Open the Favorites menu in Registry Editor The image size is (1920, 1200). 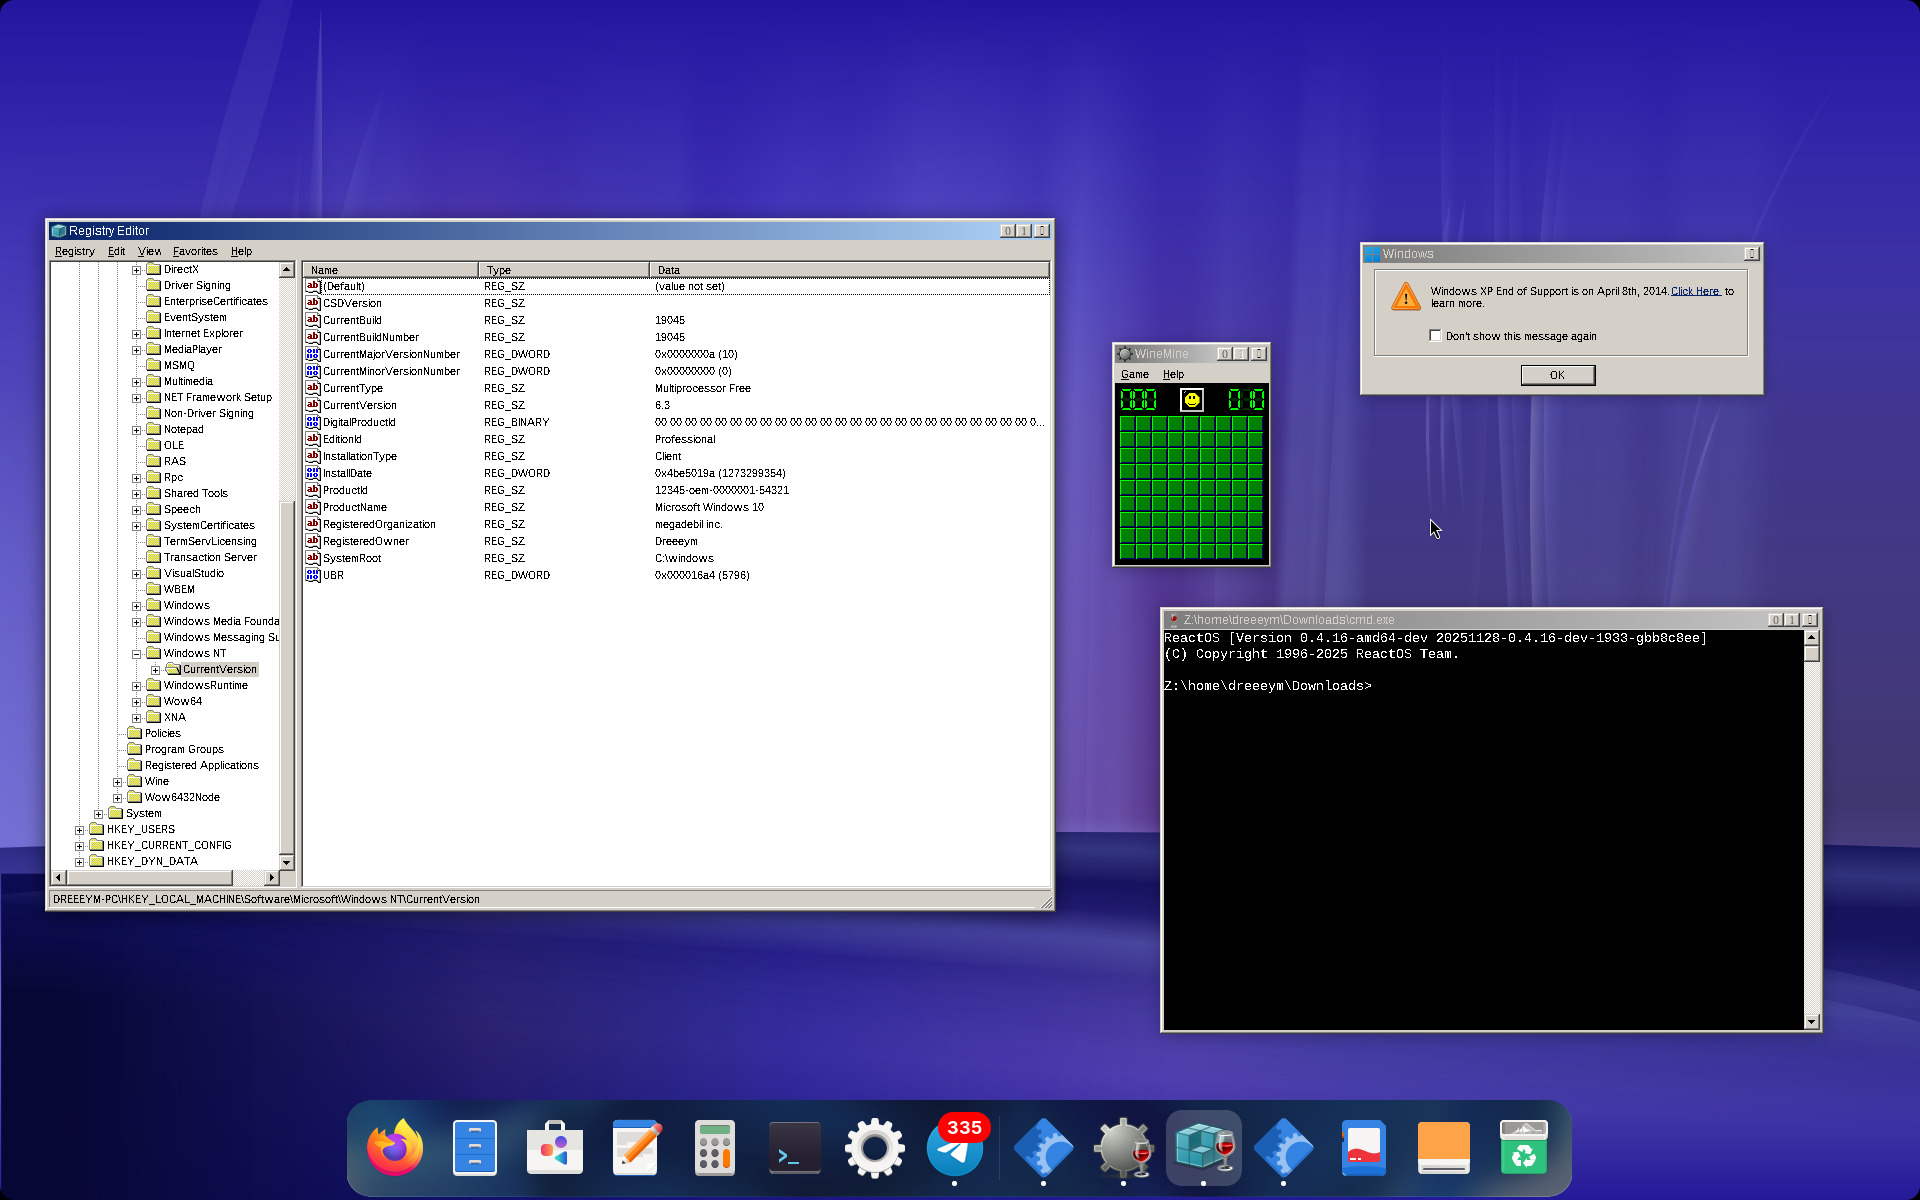pyautogui.click(x=194, y=252)
